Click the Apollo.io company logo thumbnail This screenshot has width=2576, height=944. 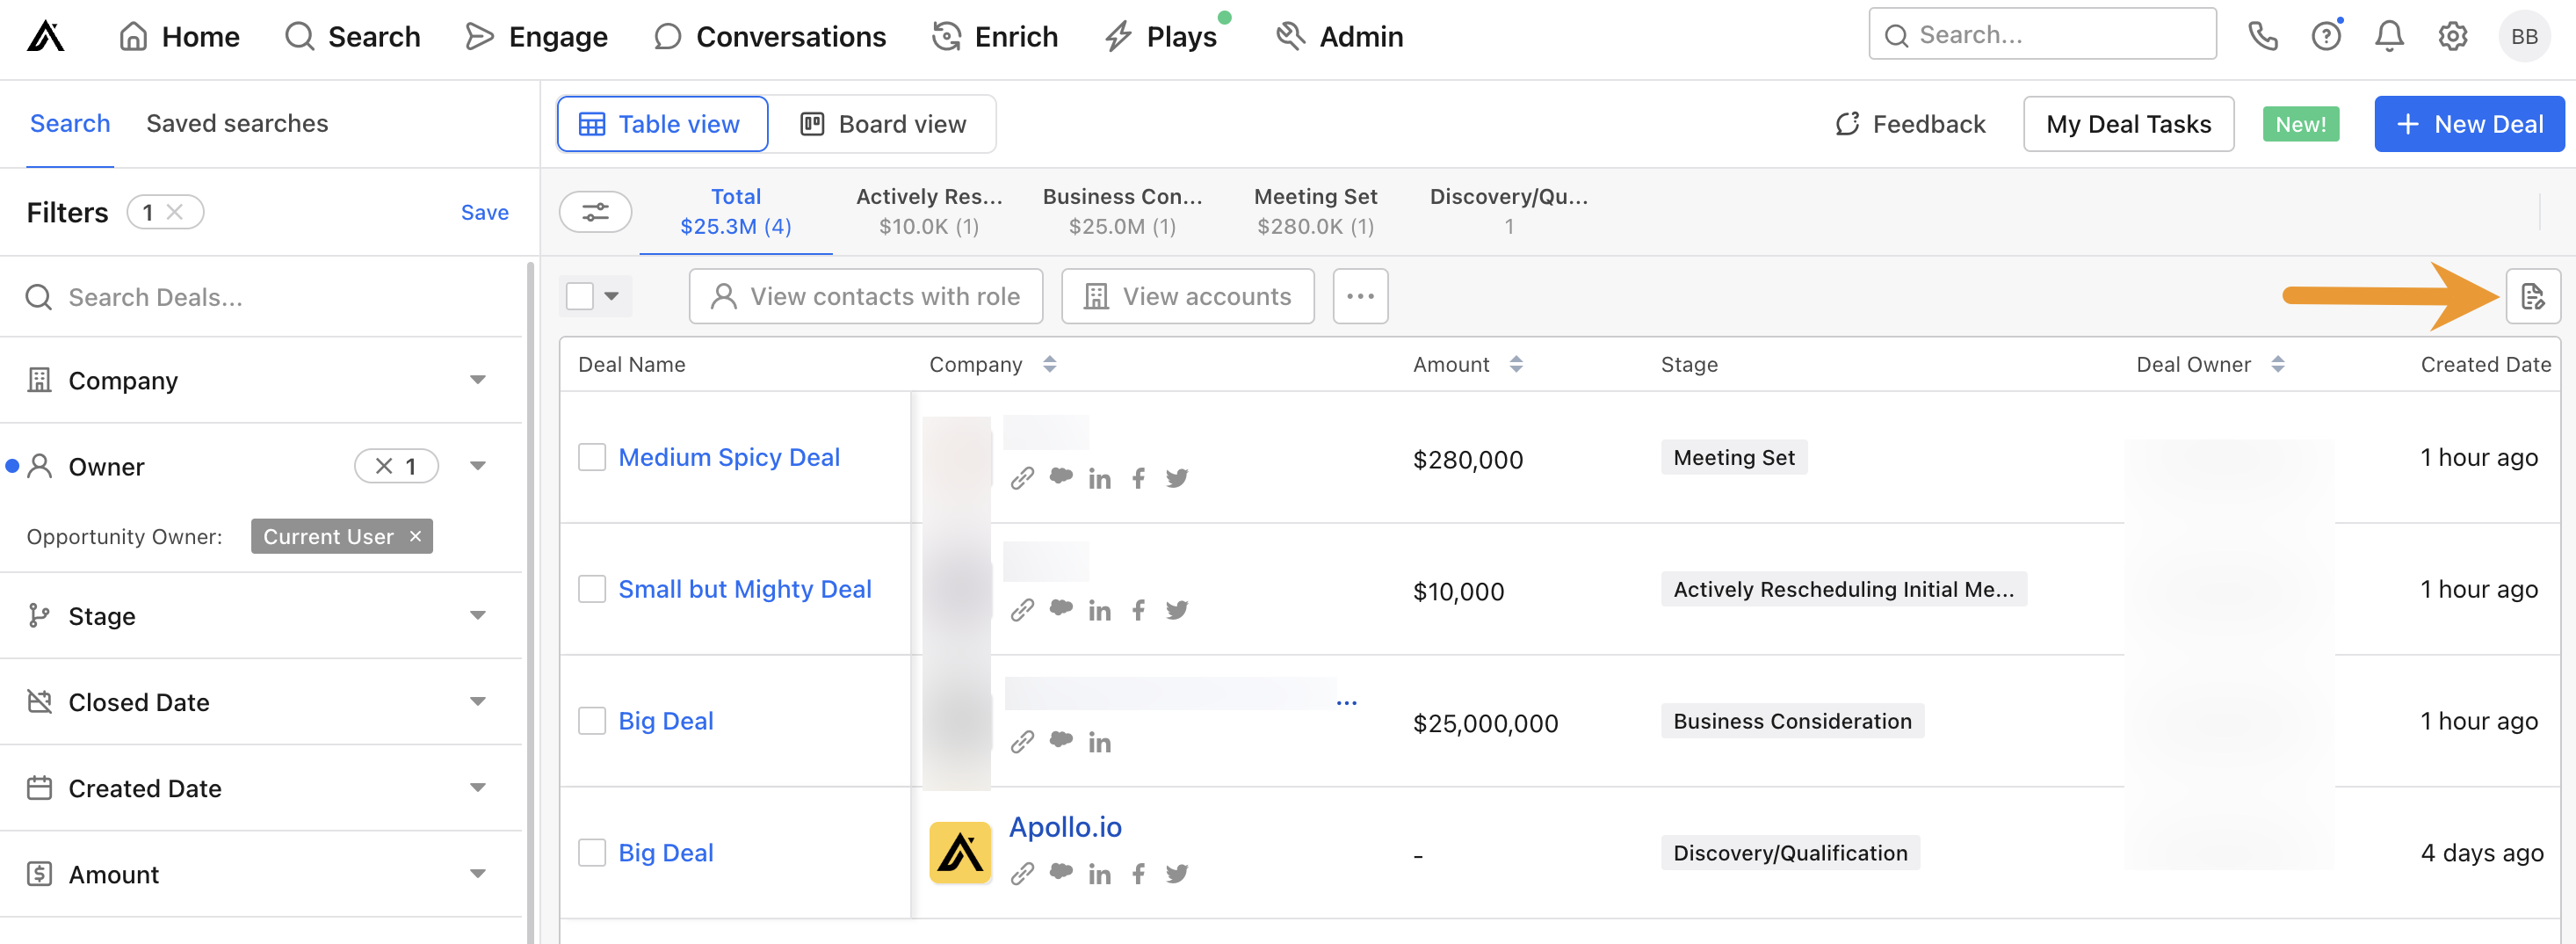point(960,853)
